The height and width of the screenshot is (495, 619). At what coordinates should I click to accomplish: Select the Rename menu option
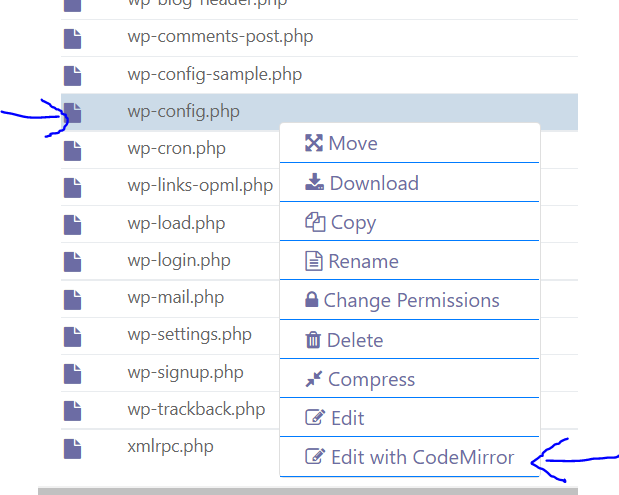[409, 261]
